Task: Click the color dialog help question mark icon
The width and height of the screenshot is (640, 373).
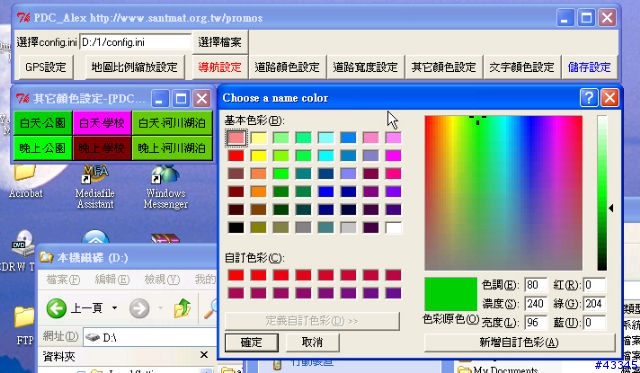Action: [589, 98]
